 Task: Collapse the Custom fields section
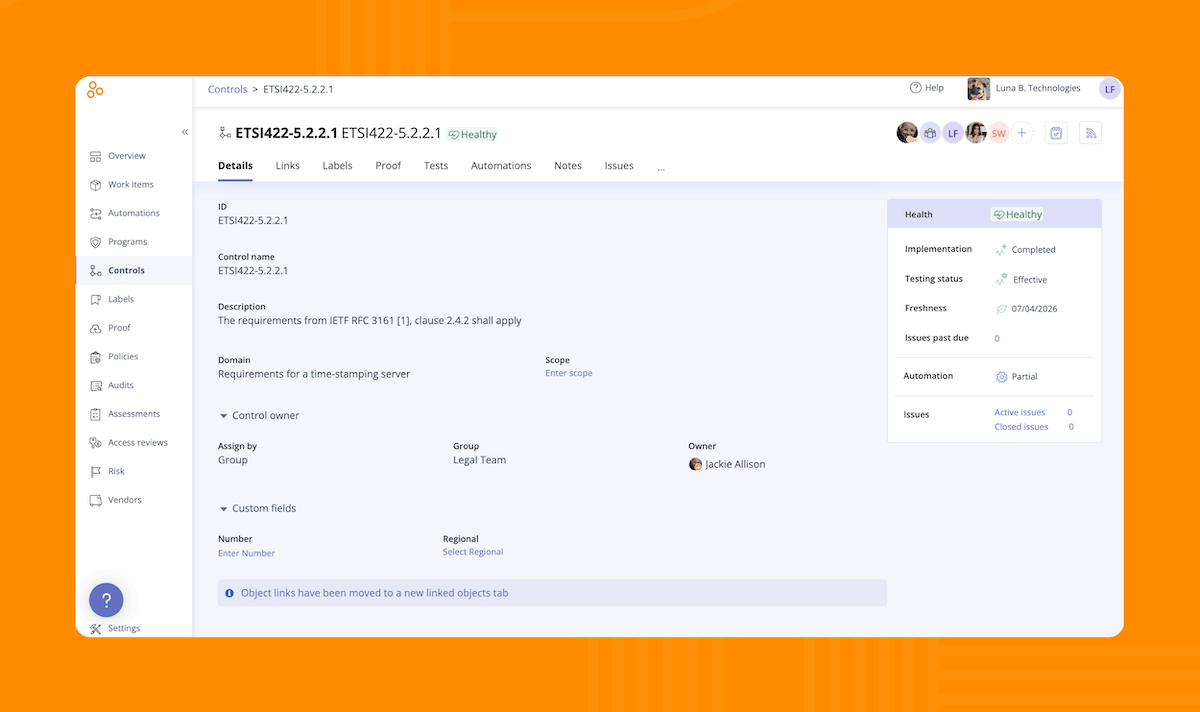click(x=223, y=509)
